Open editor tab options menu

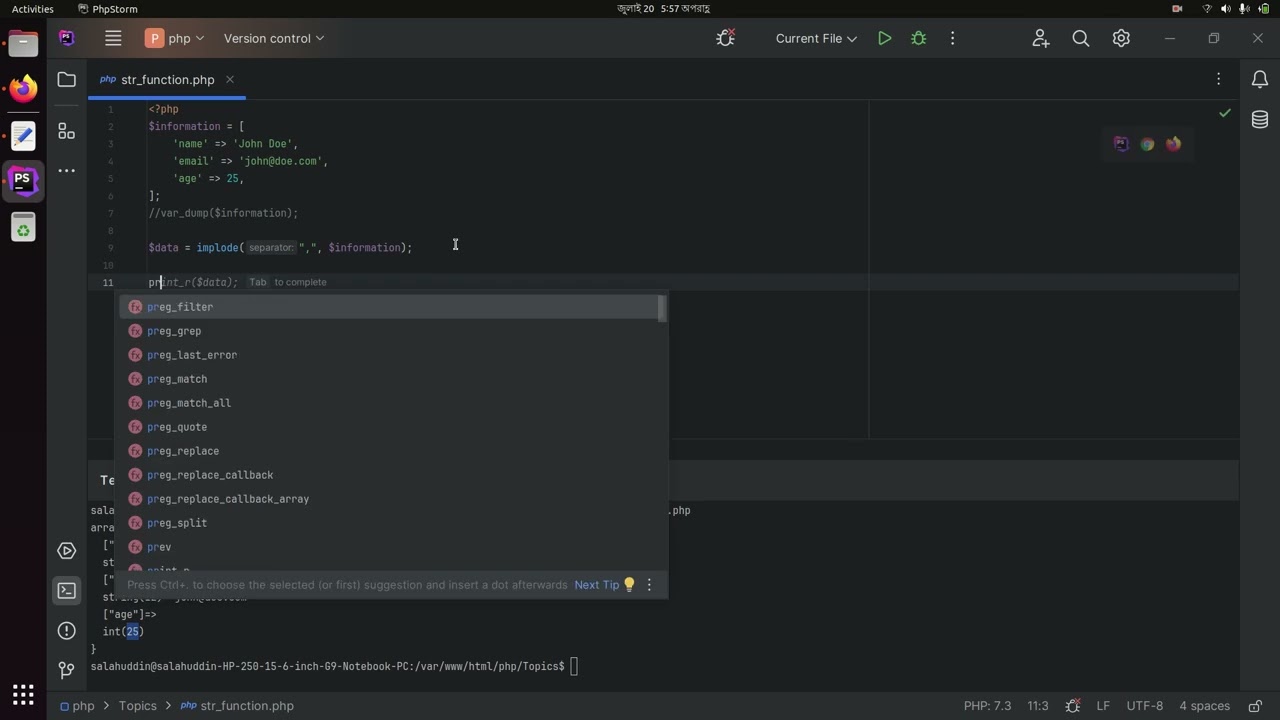click(1218, 80)
